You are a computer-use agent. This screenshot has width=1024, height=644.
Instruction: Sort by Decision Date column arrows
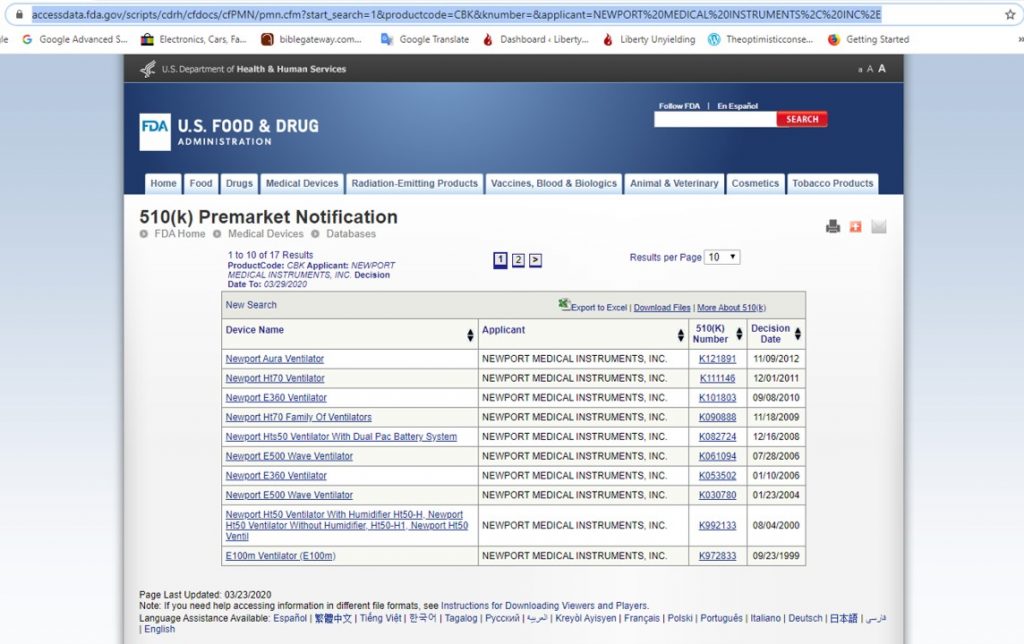pos(797,334)
